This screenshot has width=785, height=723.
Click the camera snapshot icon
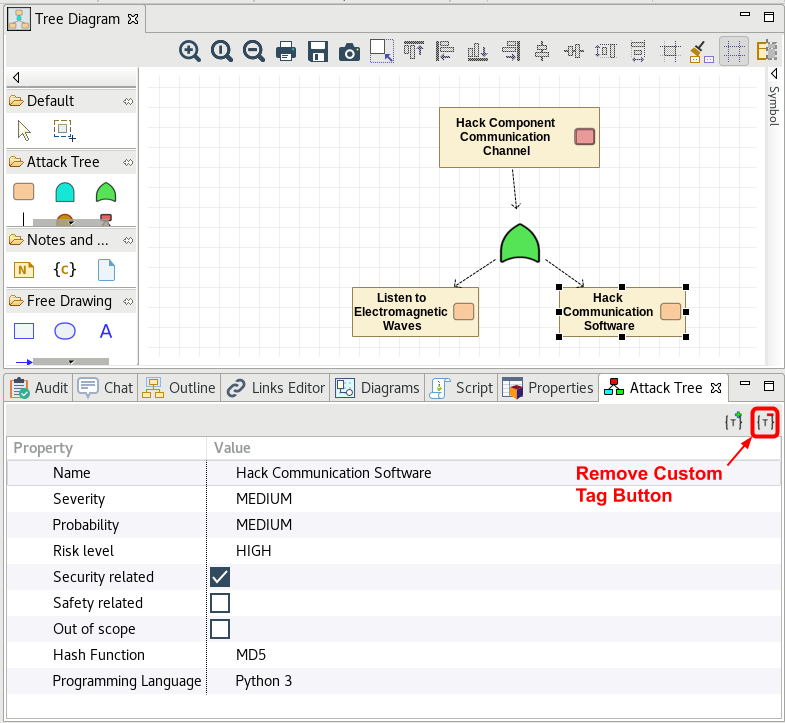pos(349,51)
